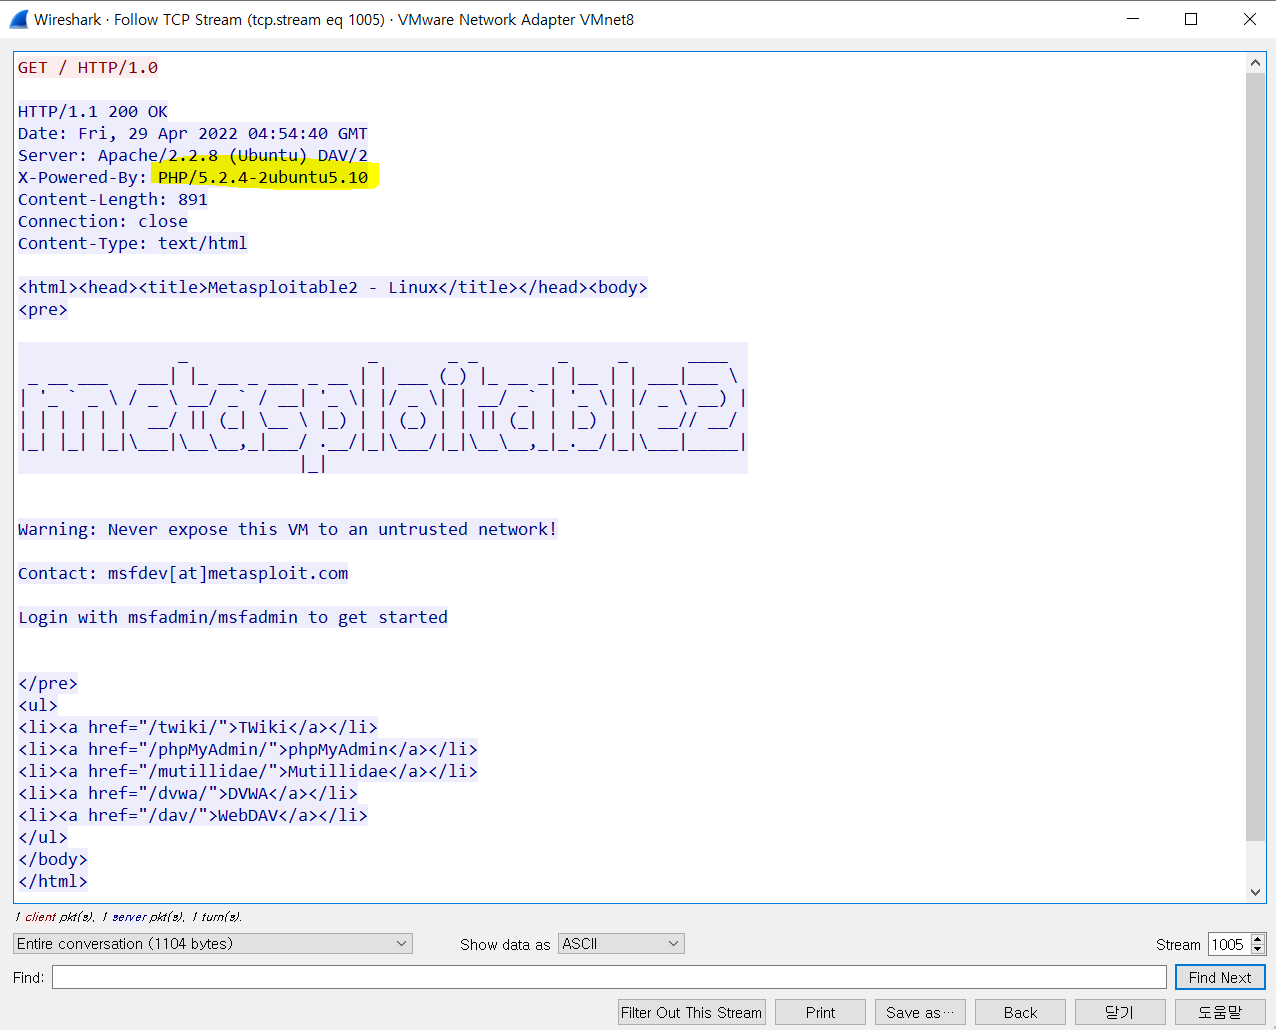The image size is (1276, 1030).
Task: Click the closing </html> tag line
Action: (x=53, y=881)
